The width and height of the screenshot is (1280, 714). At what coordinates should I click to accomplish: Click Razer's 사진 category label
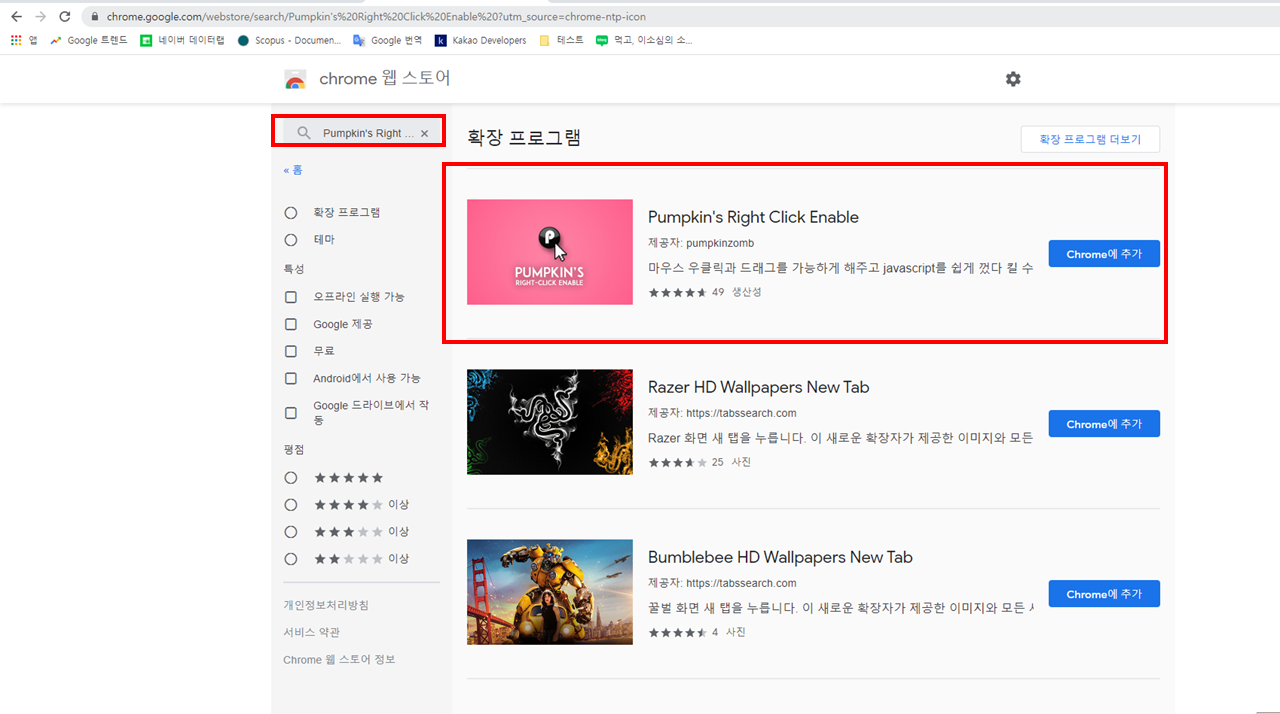coord(741,462)
